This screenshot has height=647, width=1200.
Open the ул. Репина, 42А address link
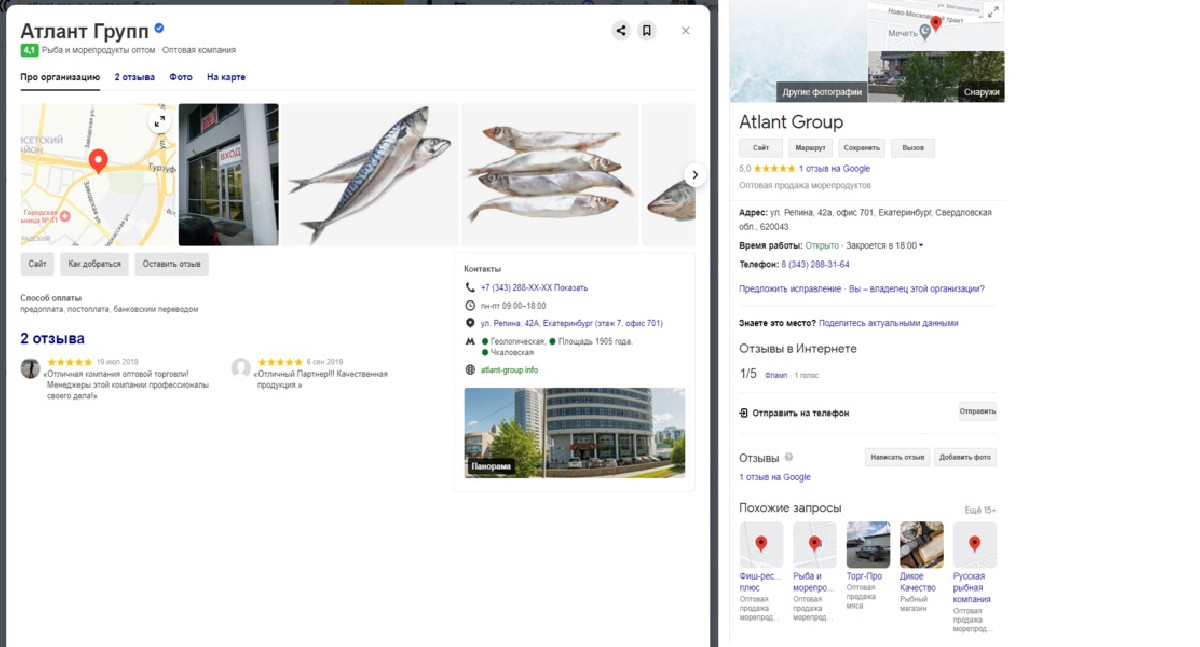(572, 323)
